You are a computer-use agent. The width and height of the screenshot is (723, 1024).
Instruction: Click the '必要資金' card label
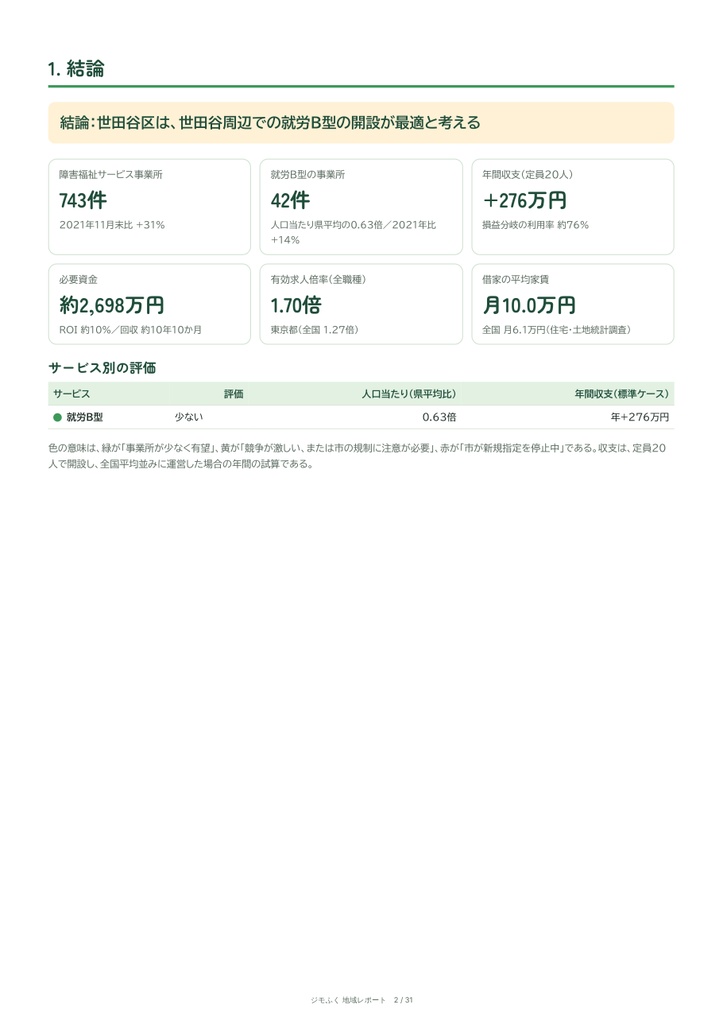78,280
